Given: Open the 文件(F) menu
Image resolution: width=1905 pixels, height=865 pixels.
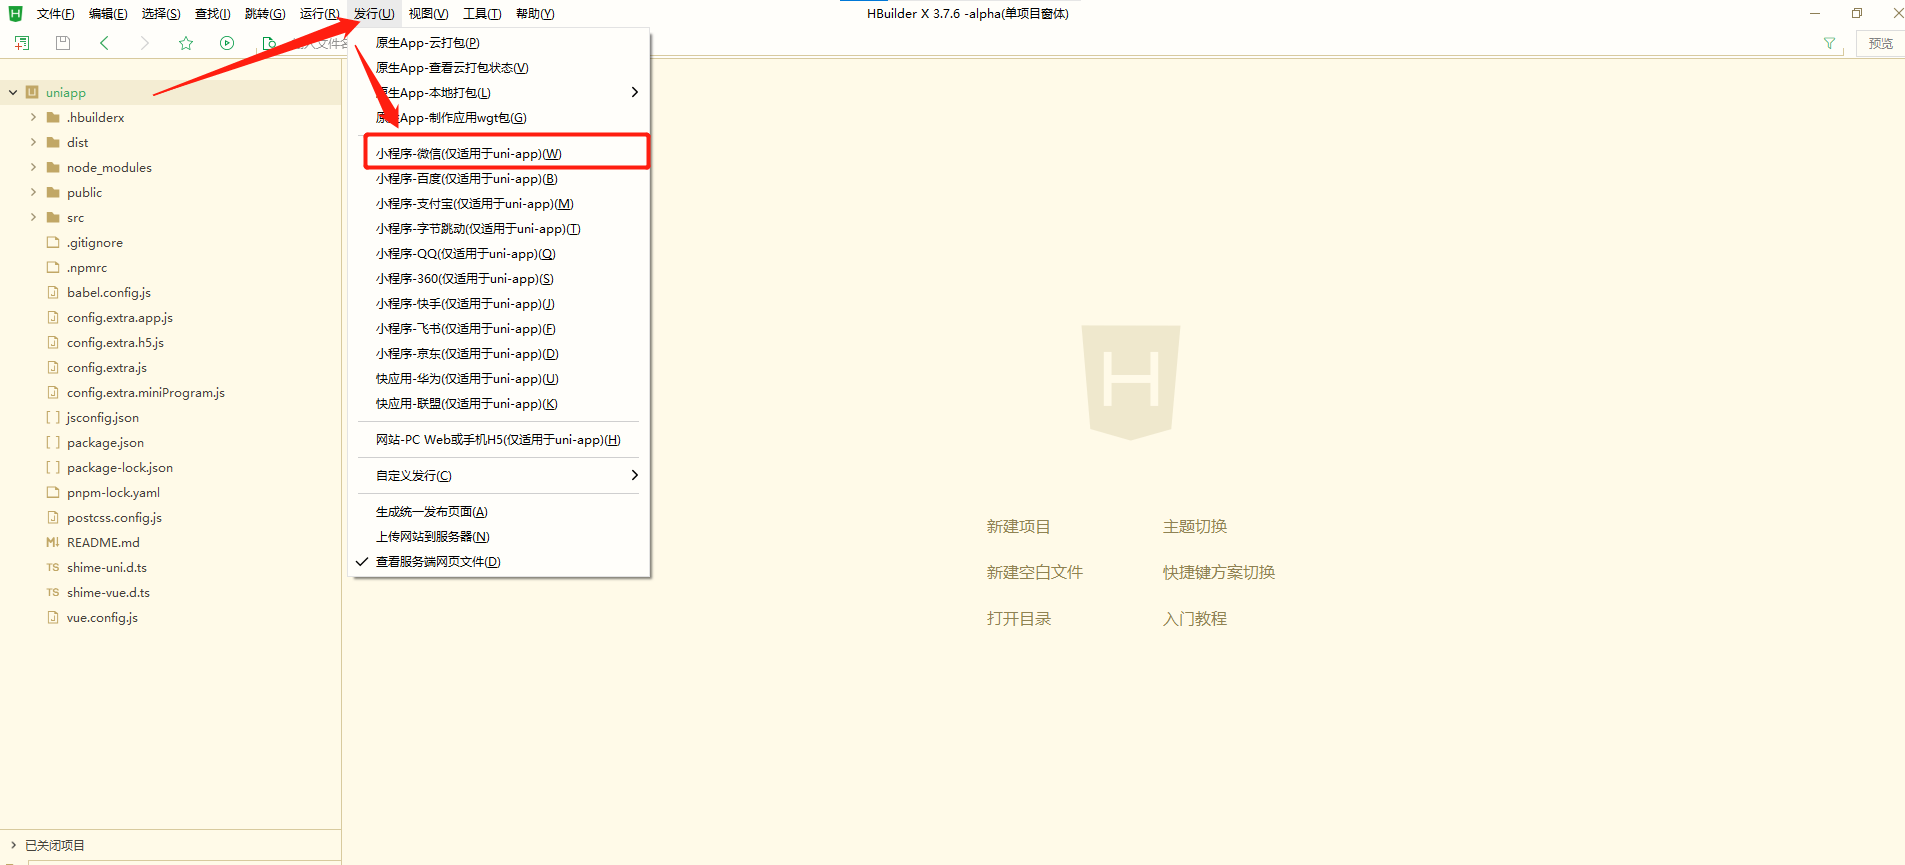Looking at the screenshot, I should (x=55, y=14).
